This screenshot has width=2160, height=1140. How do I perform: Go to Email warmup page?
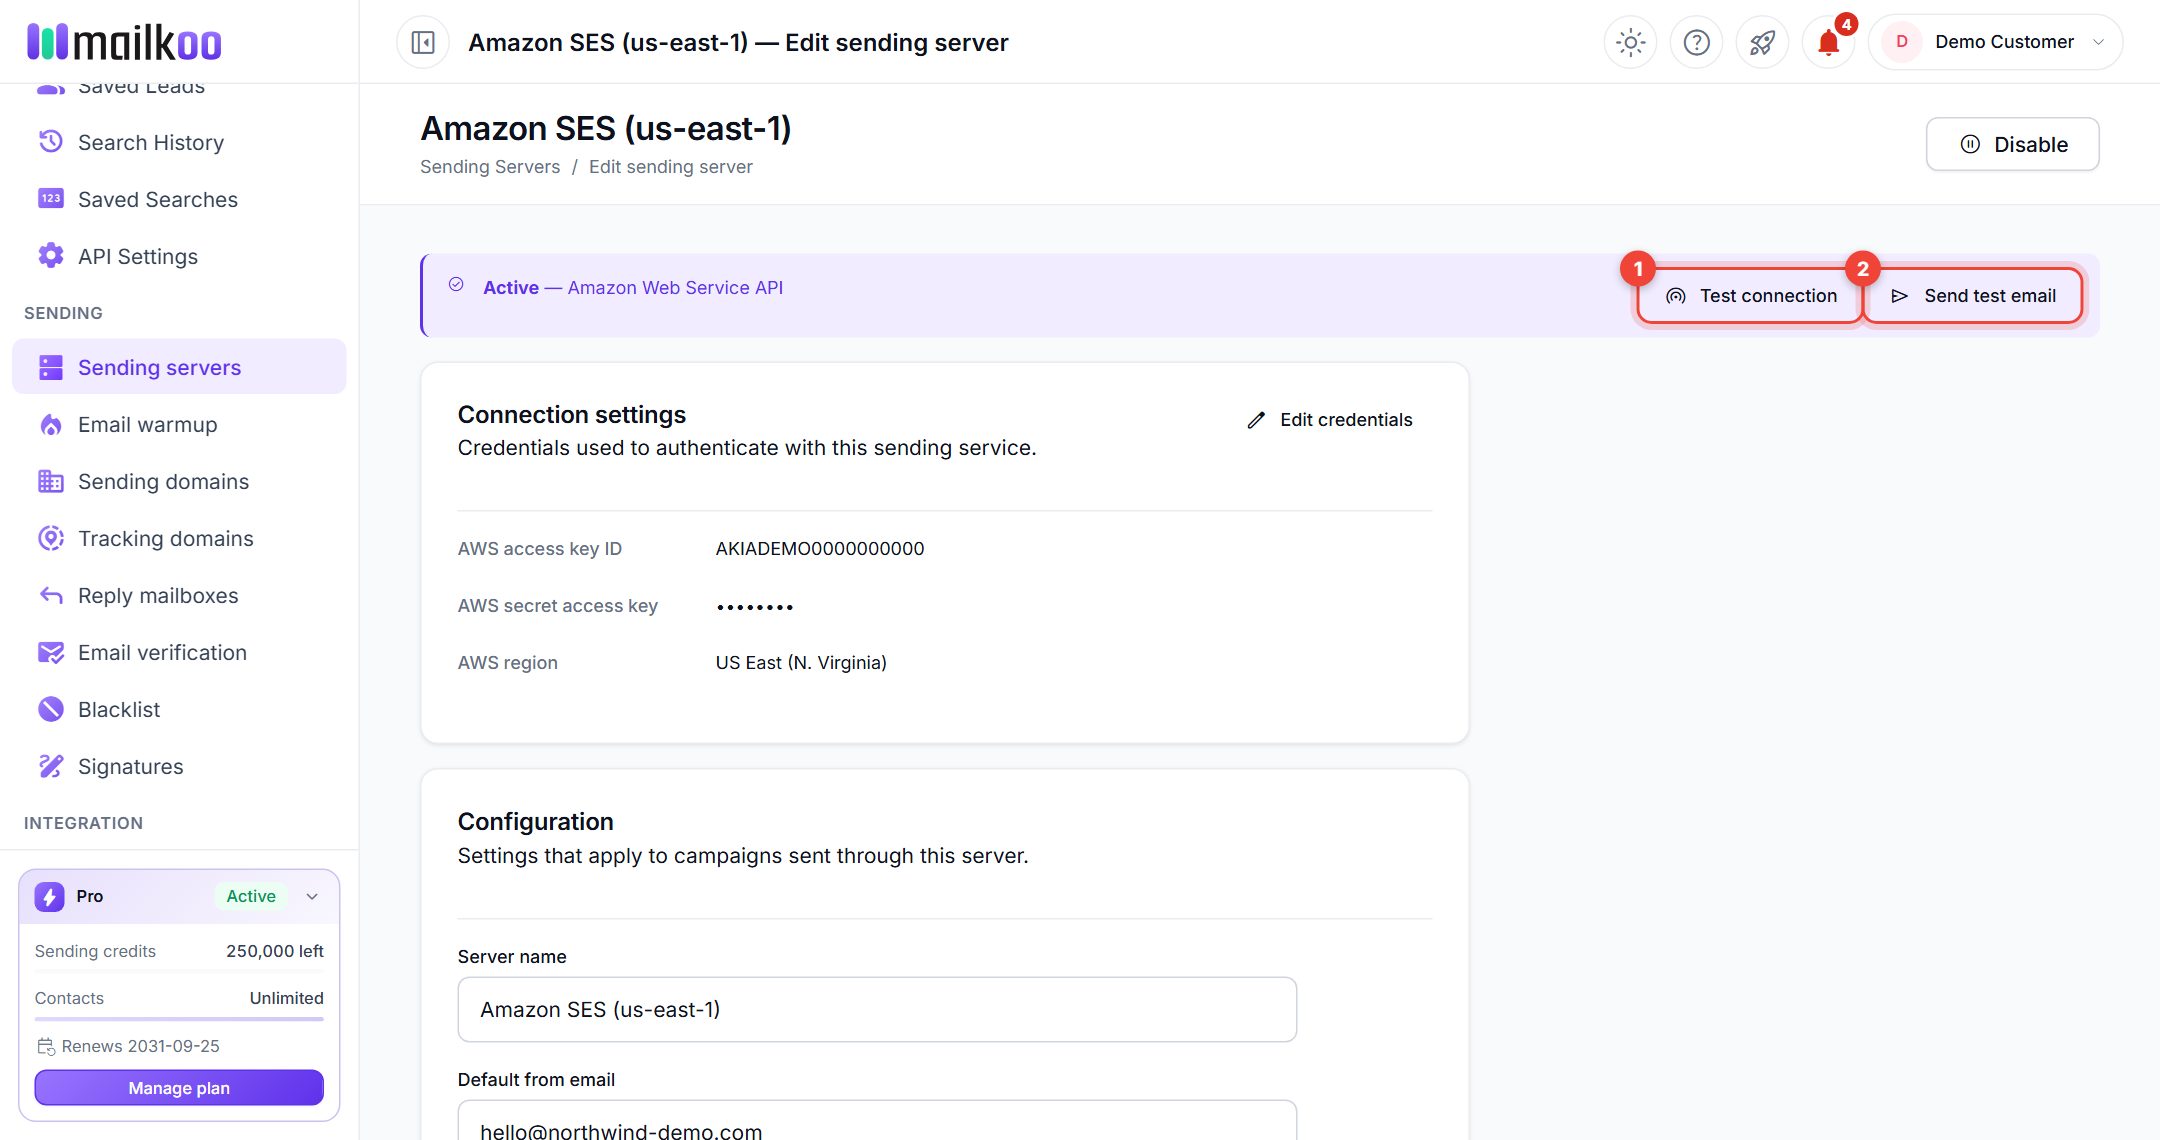pyautogui.click(x=179, y=424)
